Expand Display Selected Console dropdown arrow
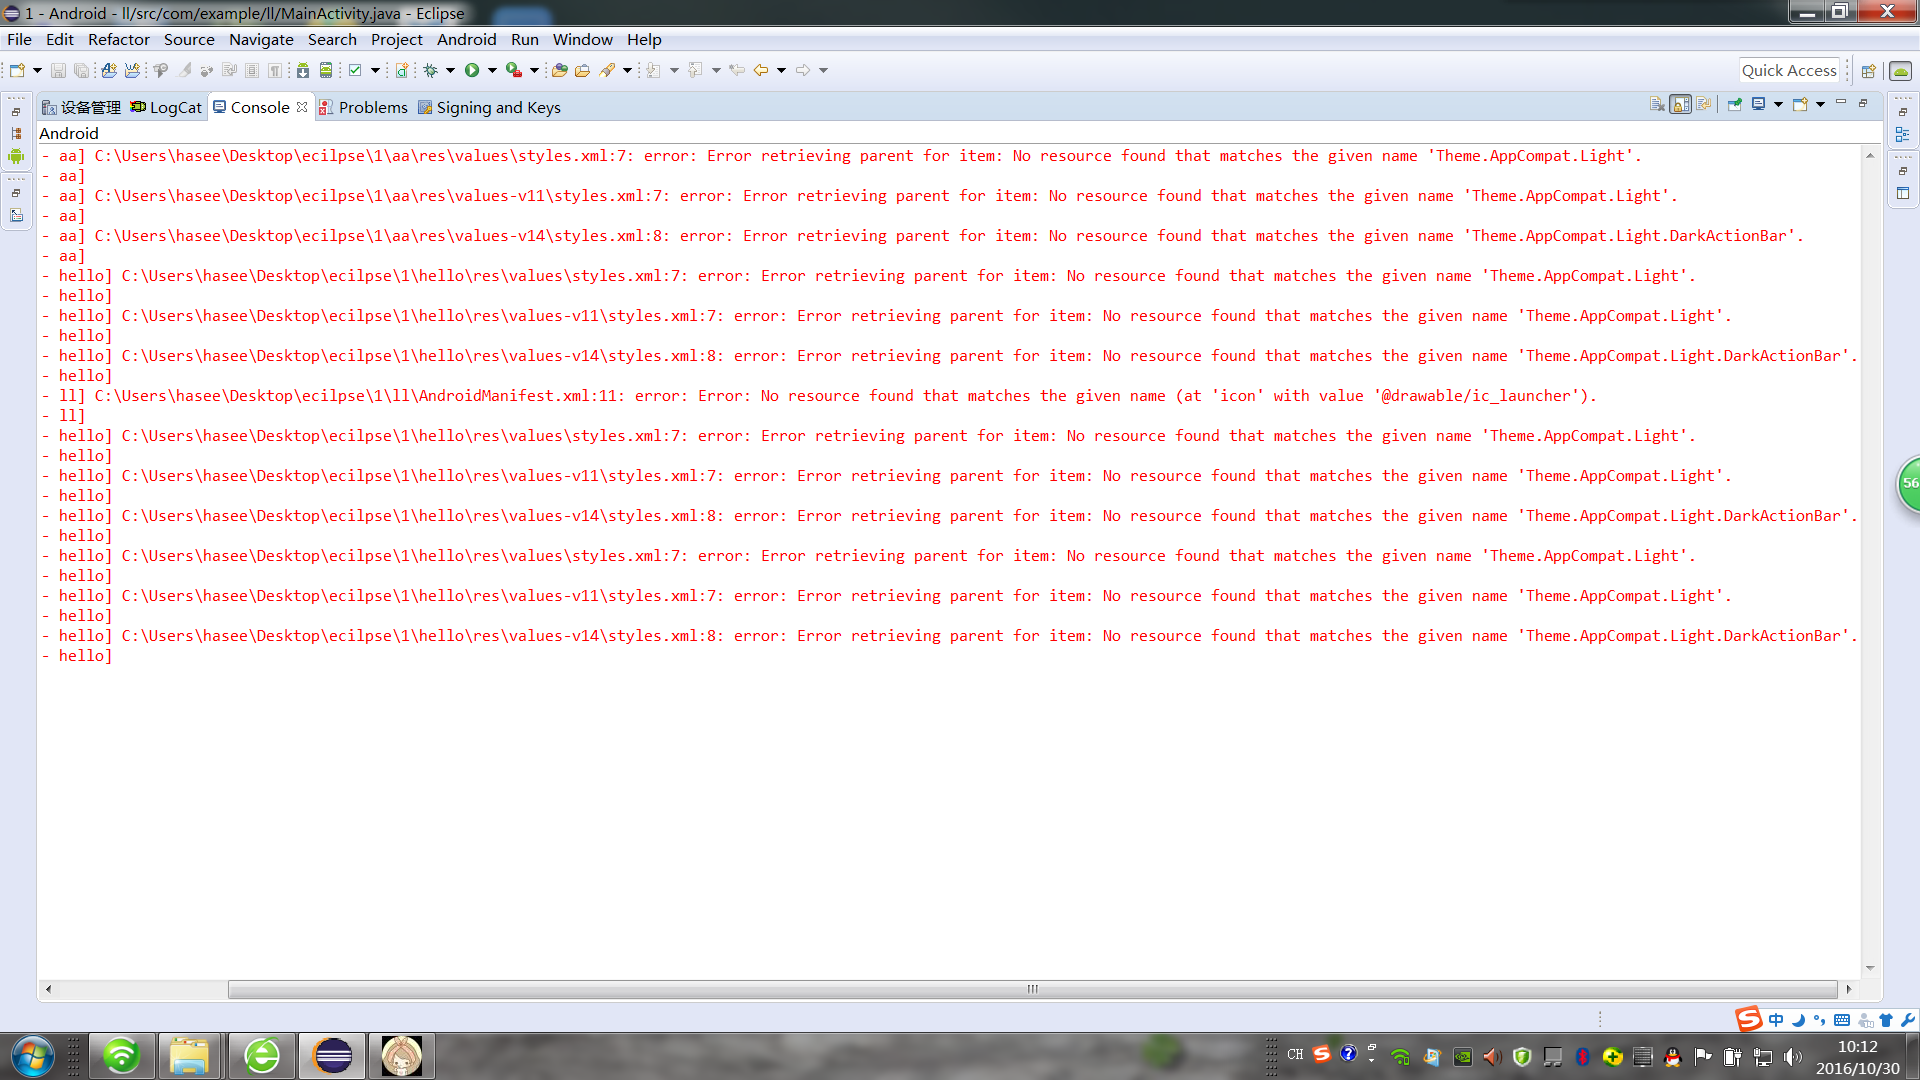Viewport: 1920px width, 1080px height. (x=1778, y=104)
